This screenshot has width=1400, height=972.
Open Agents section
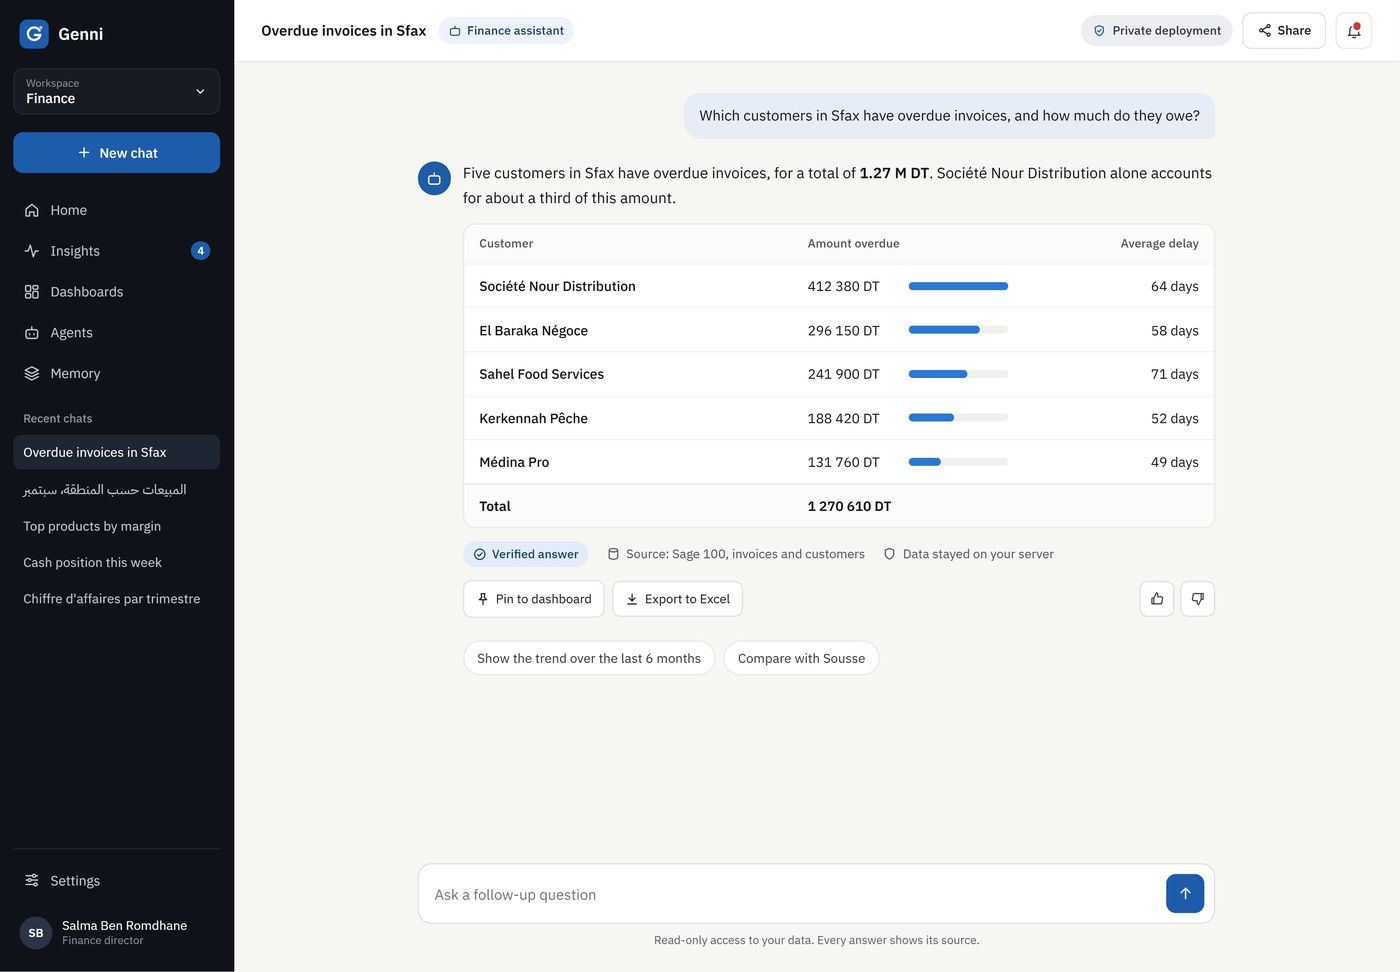116,333
